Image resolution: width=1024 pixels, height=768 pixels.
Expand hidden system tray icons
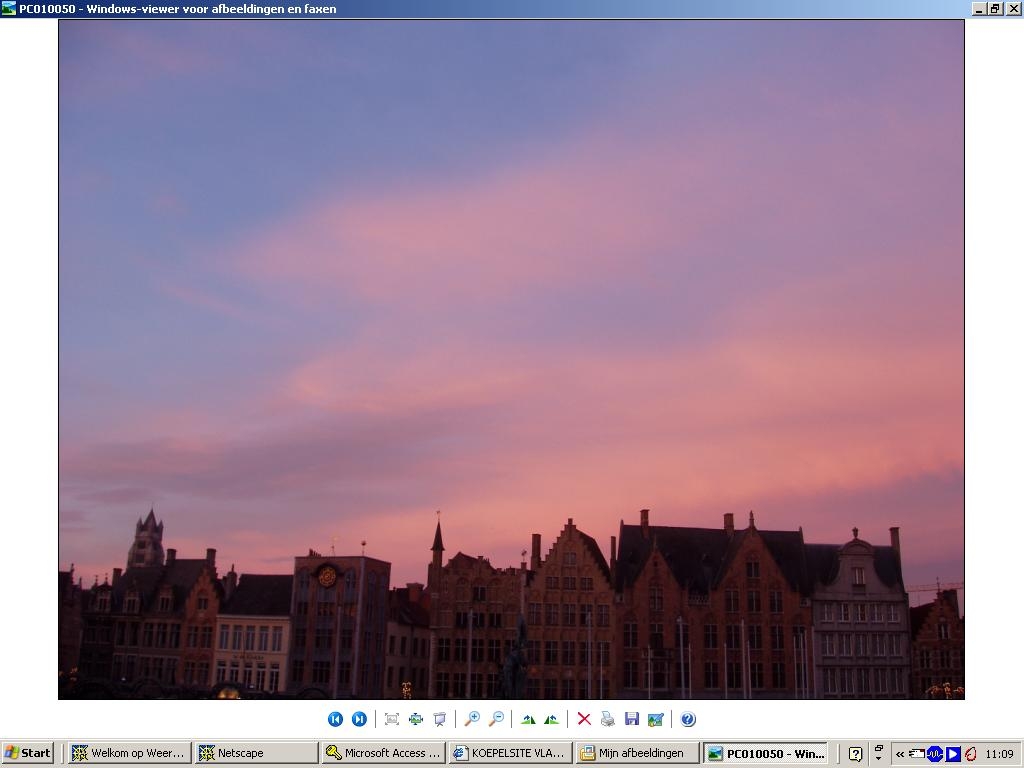pos(900,754)
